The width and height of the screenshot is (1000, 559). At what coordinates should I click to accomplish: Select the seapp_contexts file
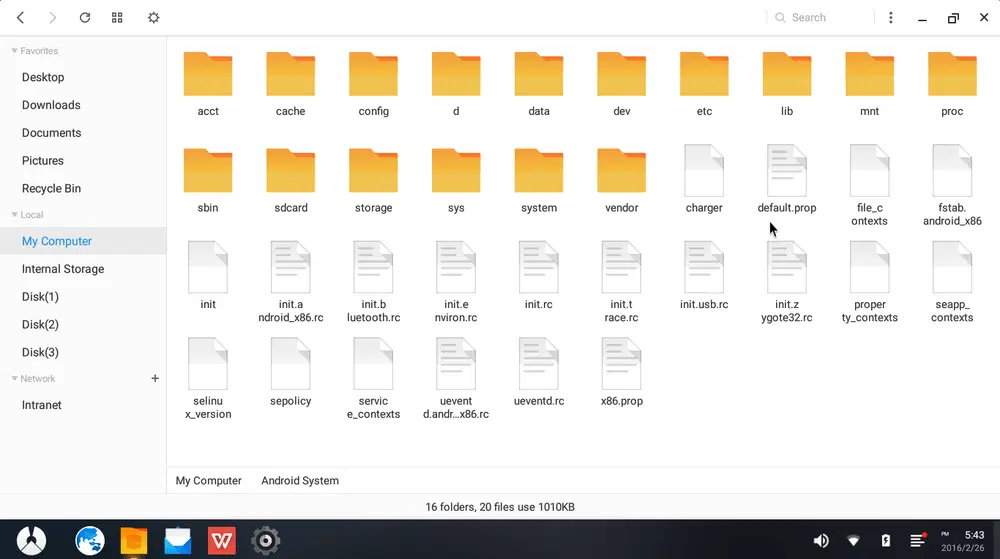coord(952,283)
